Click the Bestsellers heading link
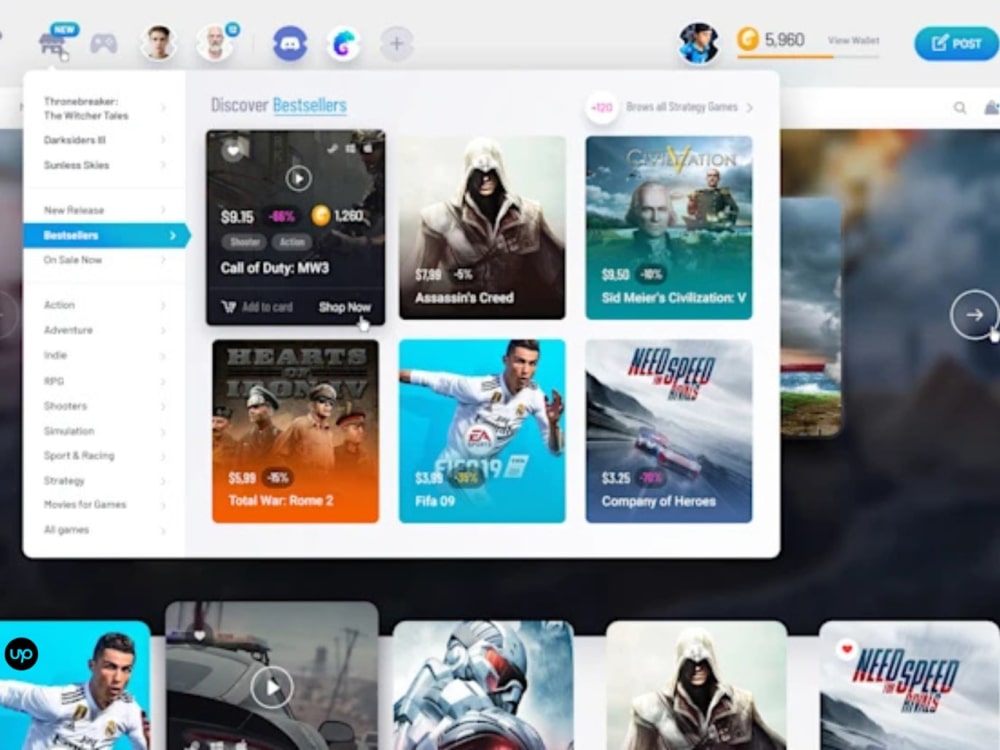Viewport: 1000px width, 750px height. pyautogui.click(x=310, y=105)
